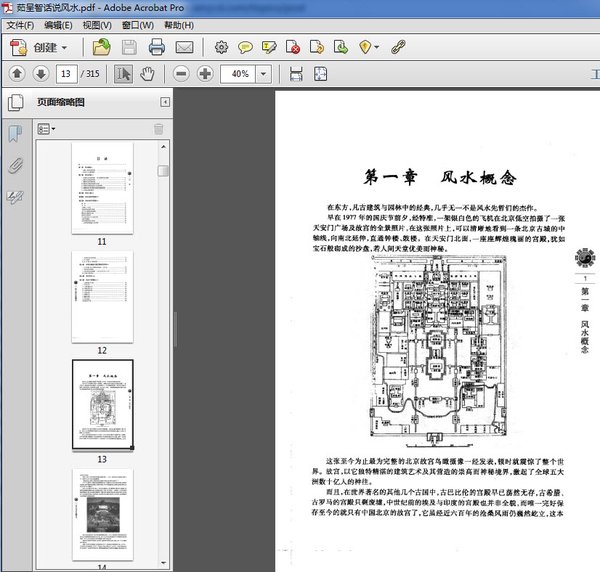Open the 编辑(E) menu
This screenshot has width=600, height=572.
tap(58, 25)
